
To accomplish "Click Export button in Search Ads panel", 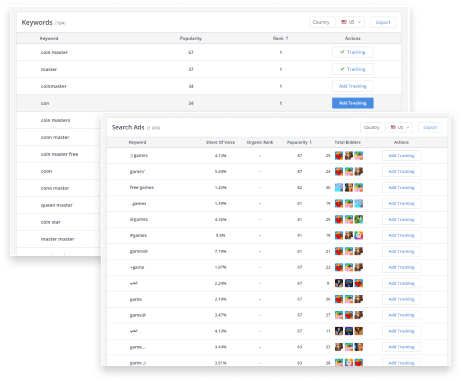I will click(430, 127).
